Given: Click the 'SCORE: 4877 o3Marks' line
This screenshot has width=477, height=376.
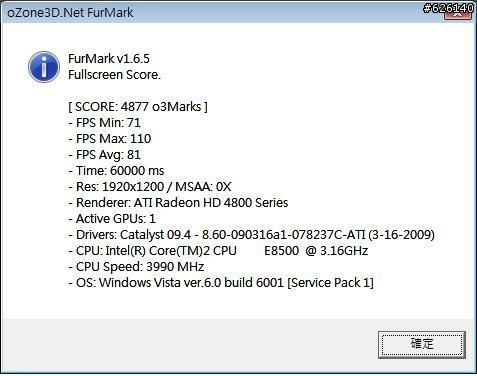Looking at the screenshot, I should (x=138, y=107).
